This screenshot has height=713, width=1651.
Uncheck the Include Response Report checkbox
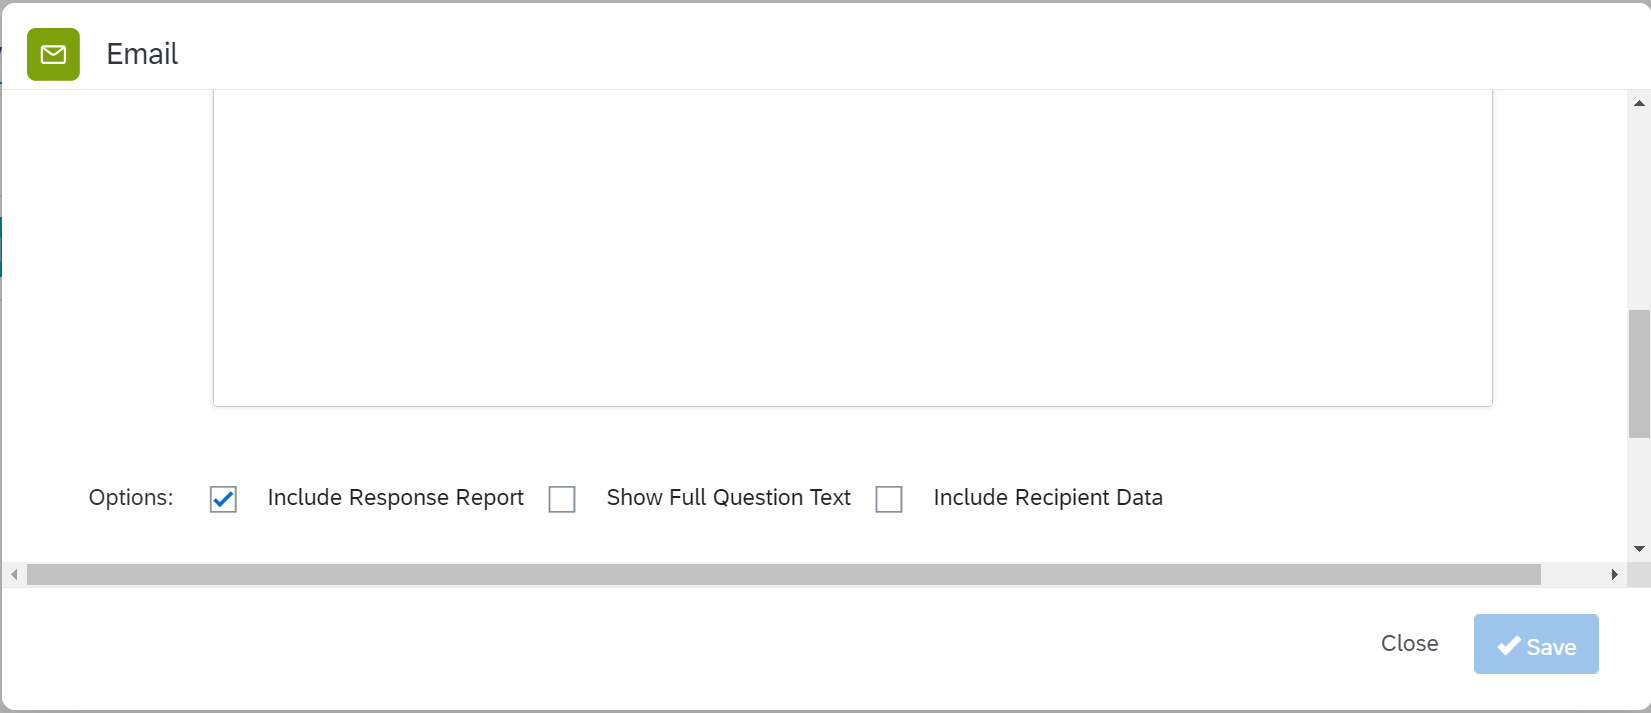[223, 499]
